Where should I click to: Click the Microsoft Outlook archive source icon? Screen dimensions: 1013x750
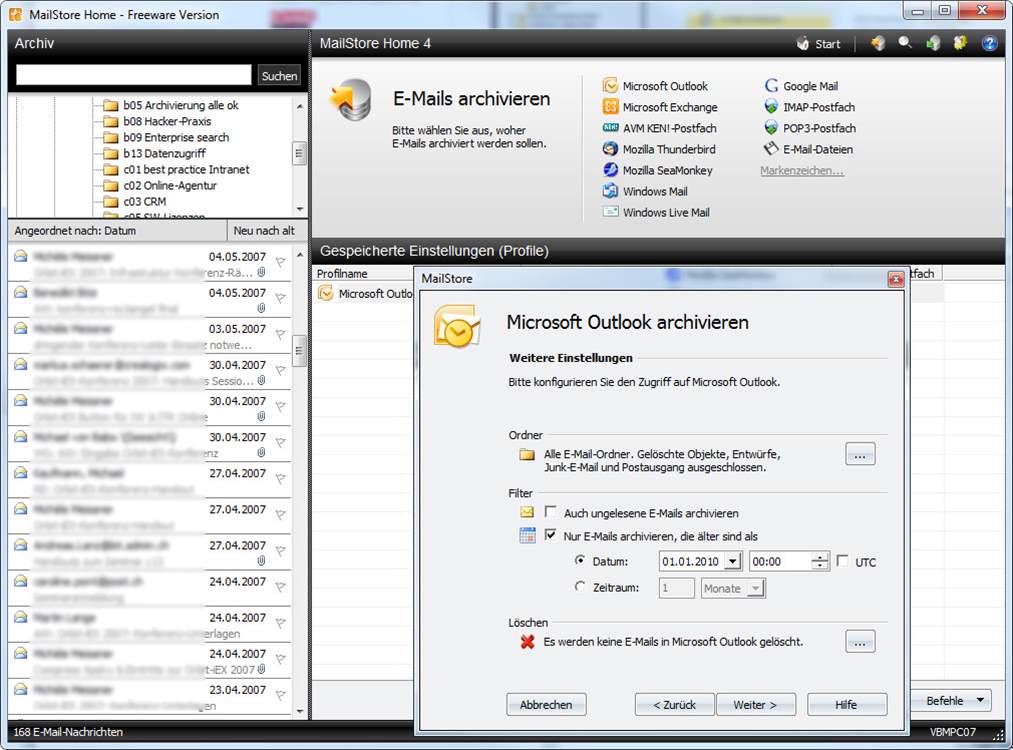pos(610,85)
